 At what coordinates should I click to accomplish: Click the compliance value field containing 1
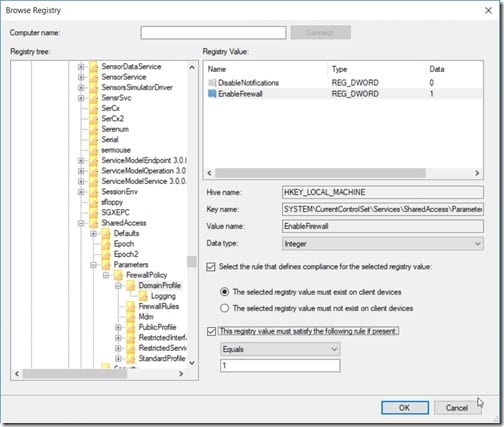coord(280,366)
